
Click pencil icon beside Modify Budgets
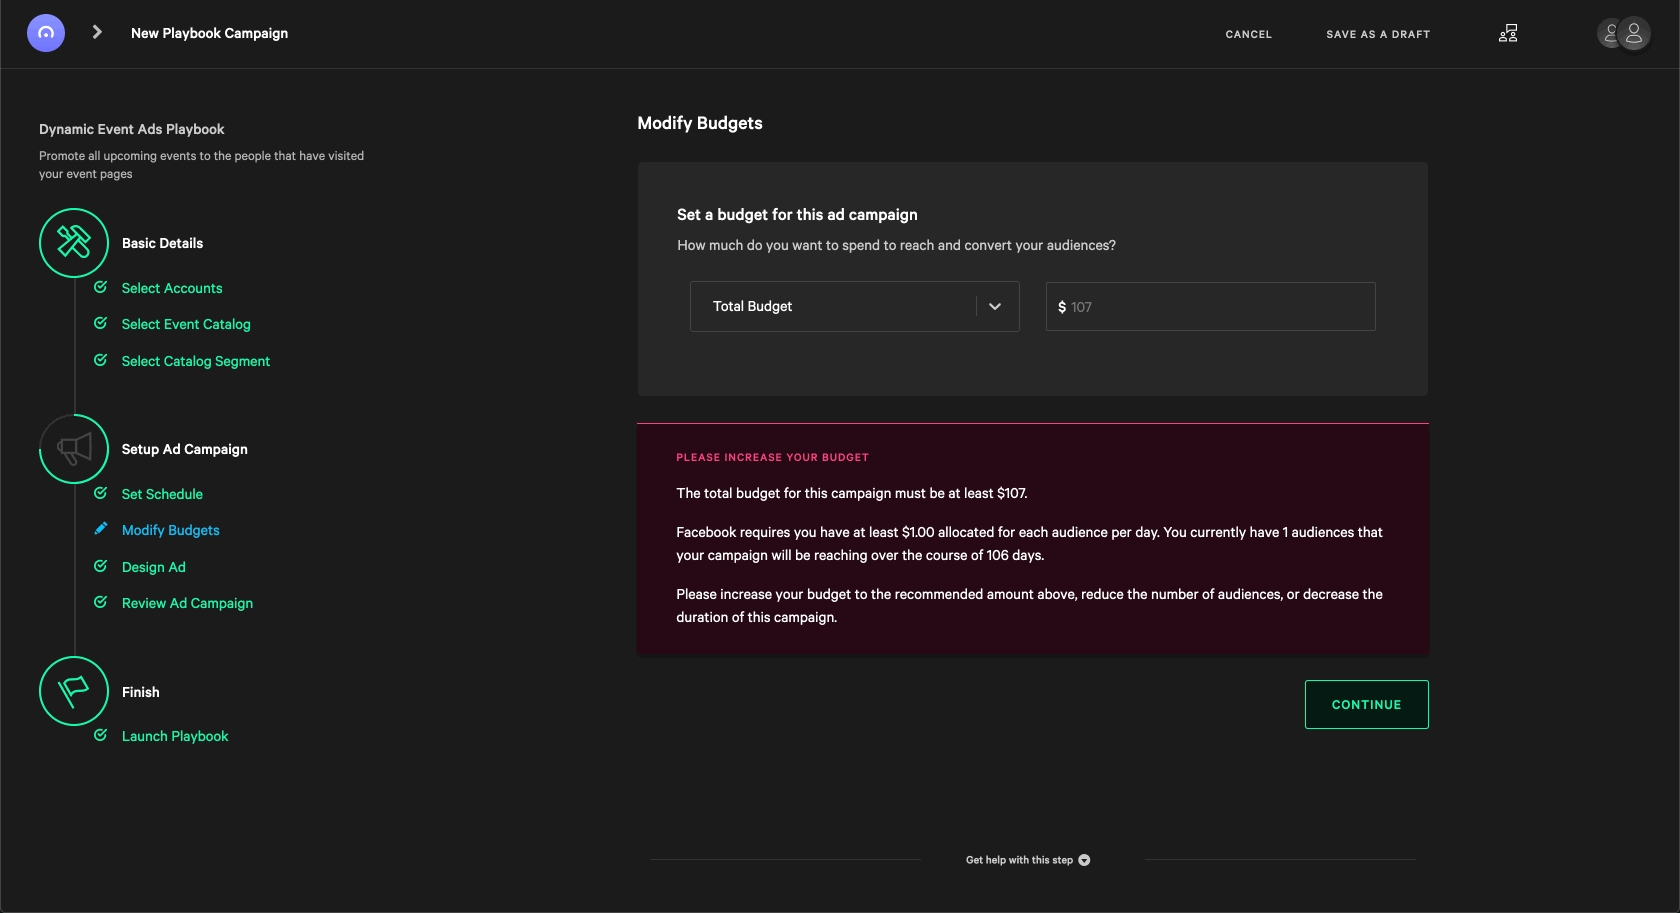point(101,529)
